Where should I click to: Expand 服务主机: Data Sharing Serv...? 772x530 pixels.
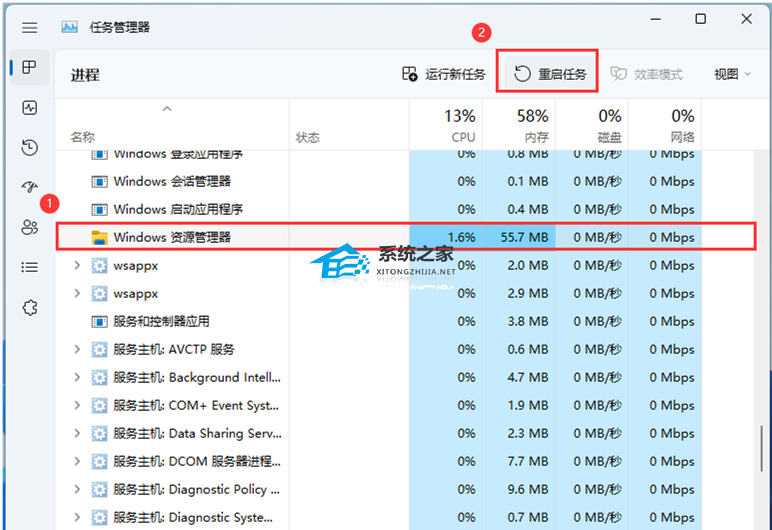point(77,433)
